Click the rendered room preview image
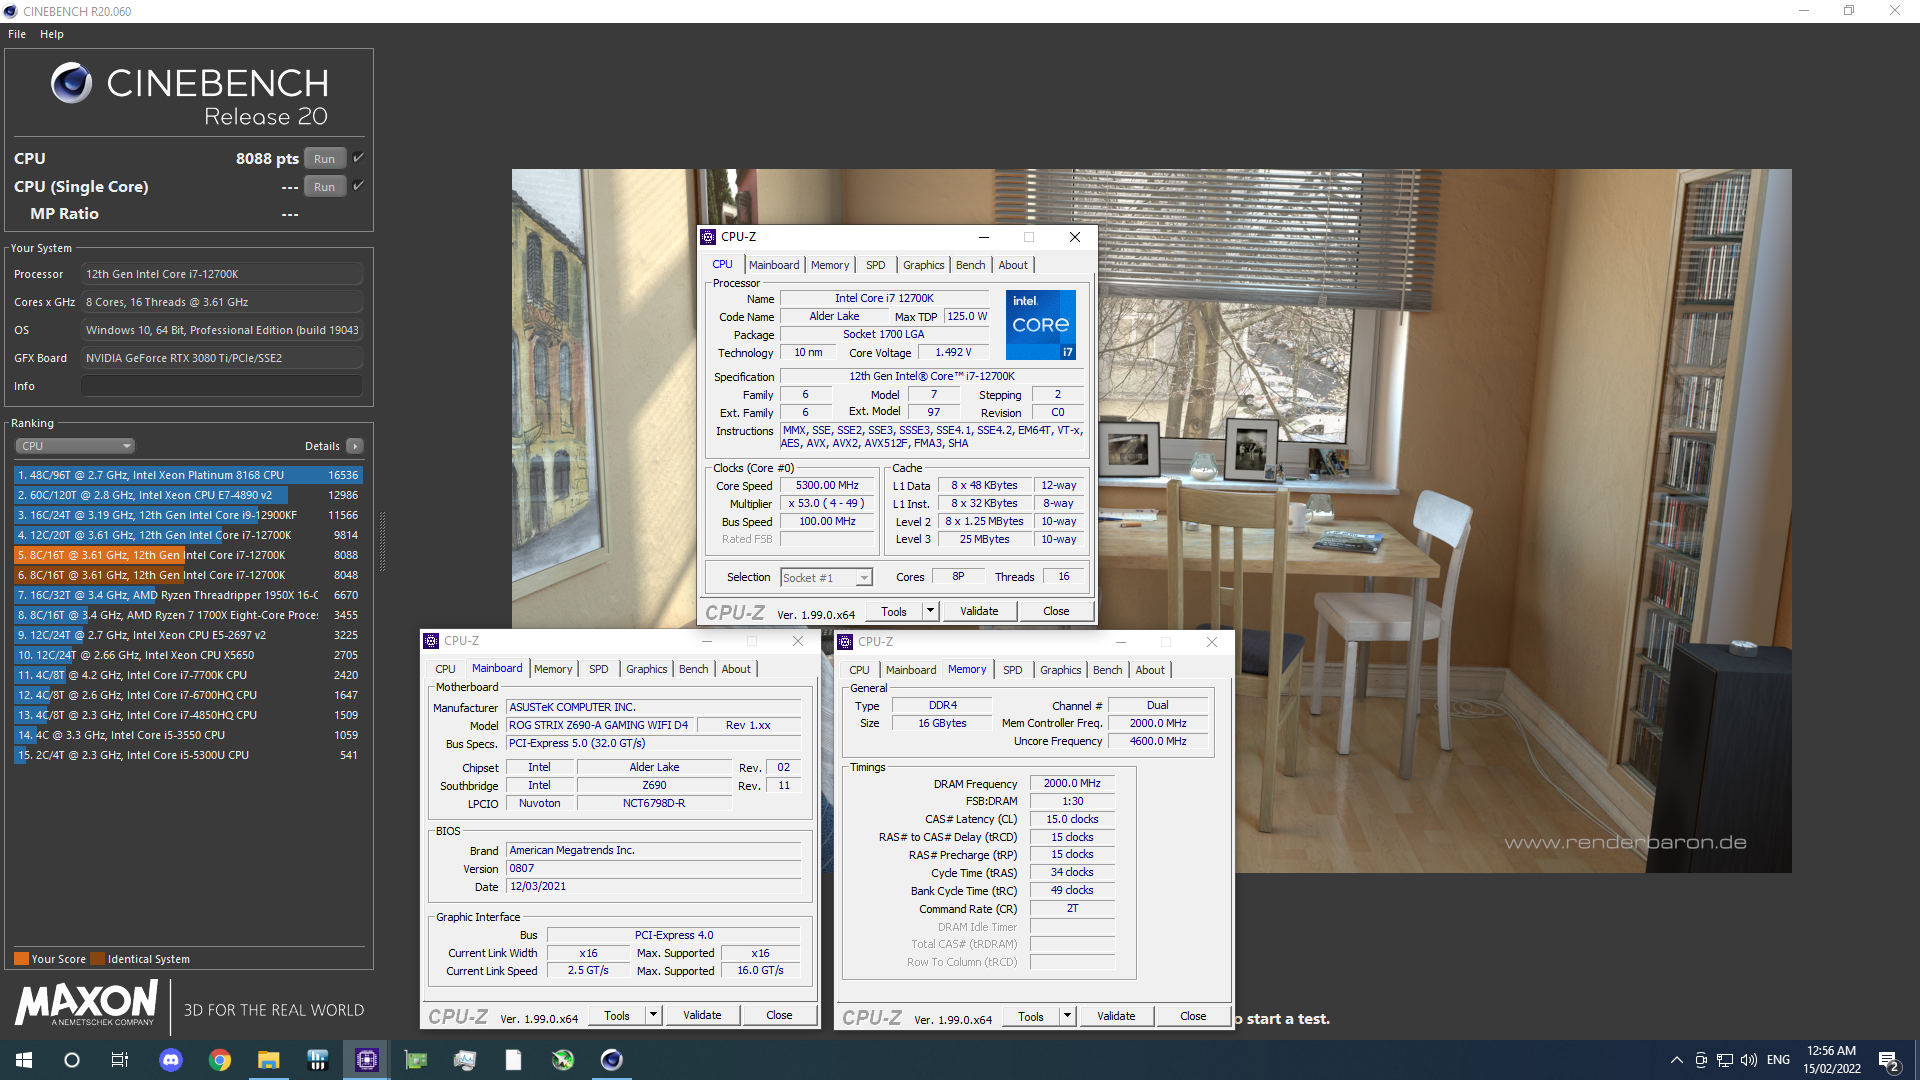The width and height of the screenshot is (1920, 1080). click(1151, 520)
